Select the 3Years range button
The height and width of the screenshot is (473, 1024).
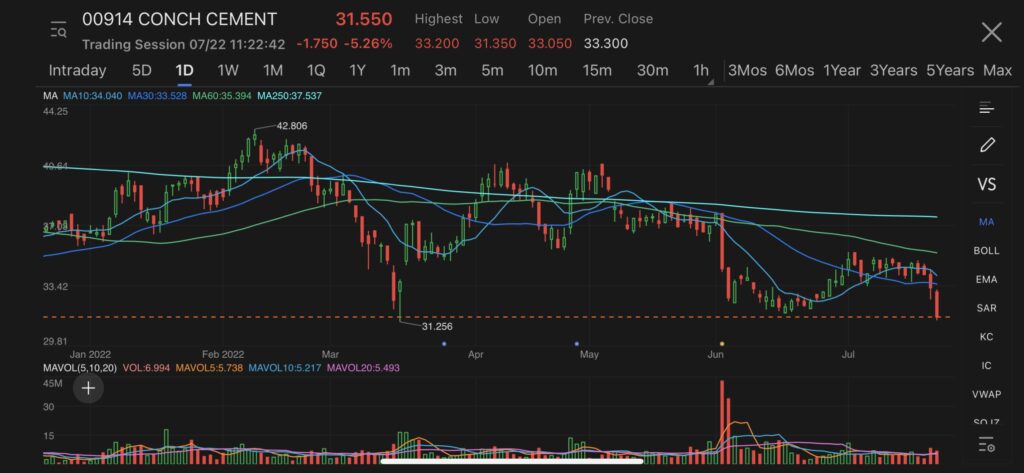coord(893,71)
